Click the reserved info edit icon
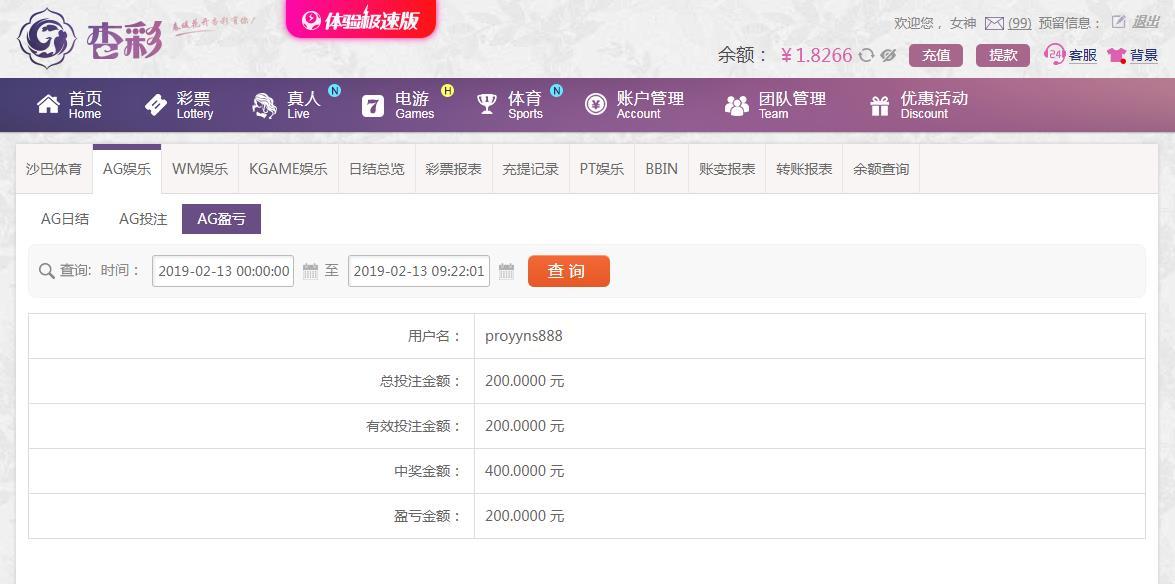This screenshot has height=584, width=1175. click(1119, 22)
